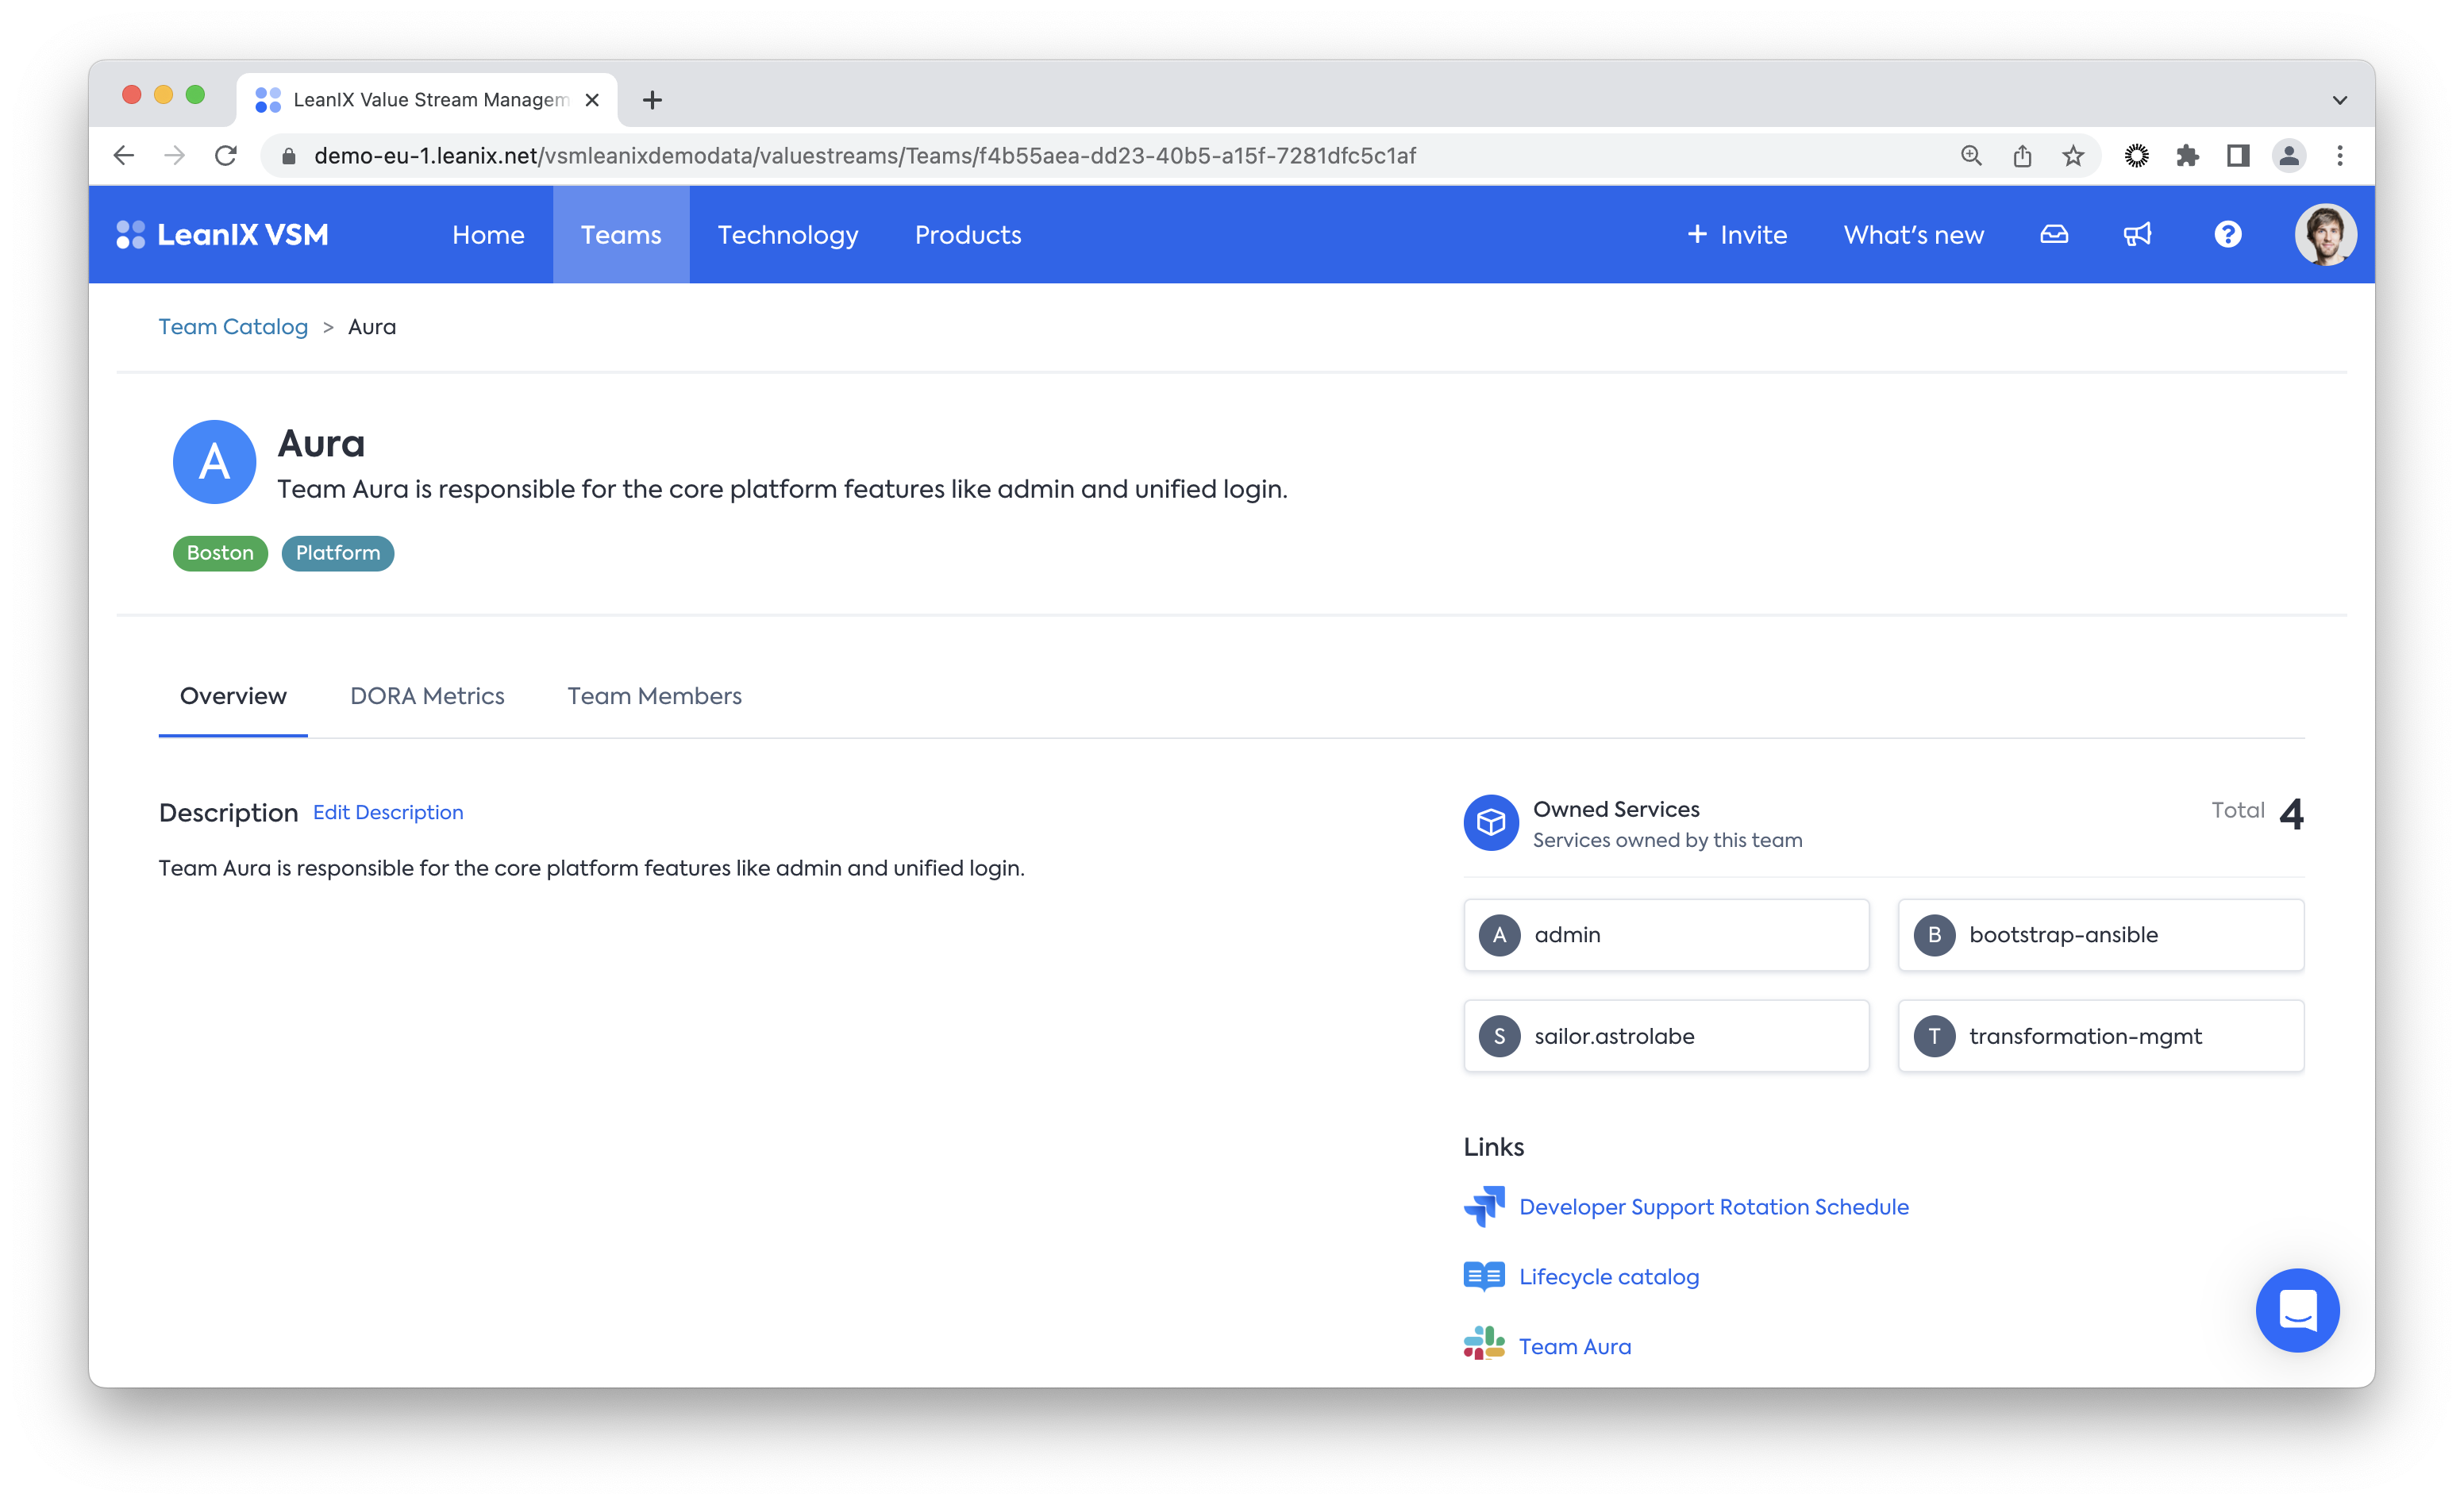Click the green Boston tag

pos(220,553)
